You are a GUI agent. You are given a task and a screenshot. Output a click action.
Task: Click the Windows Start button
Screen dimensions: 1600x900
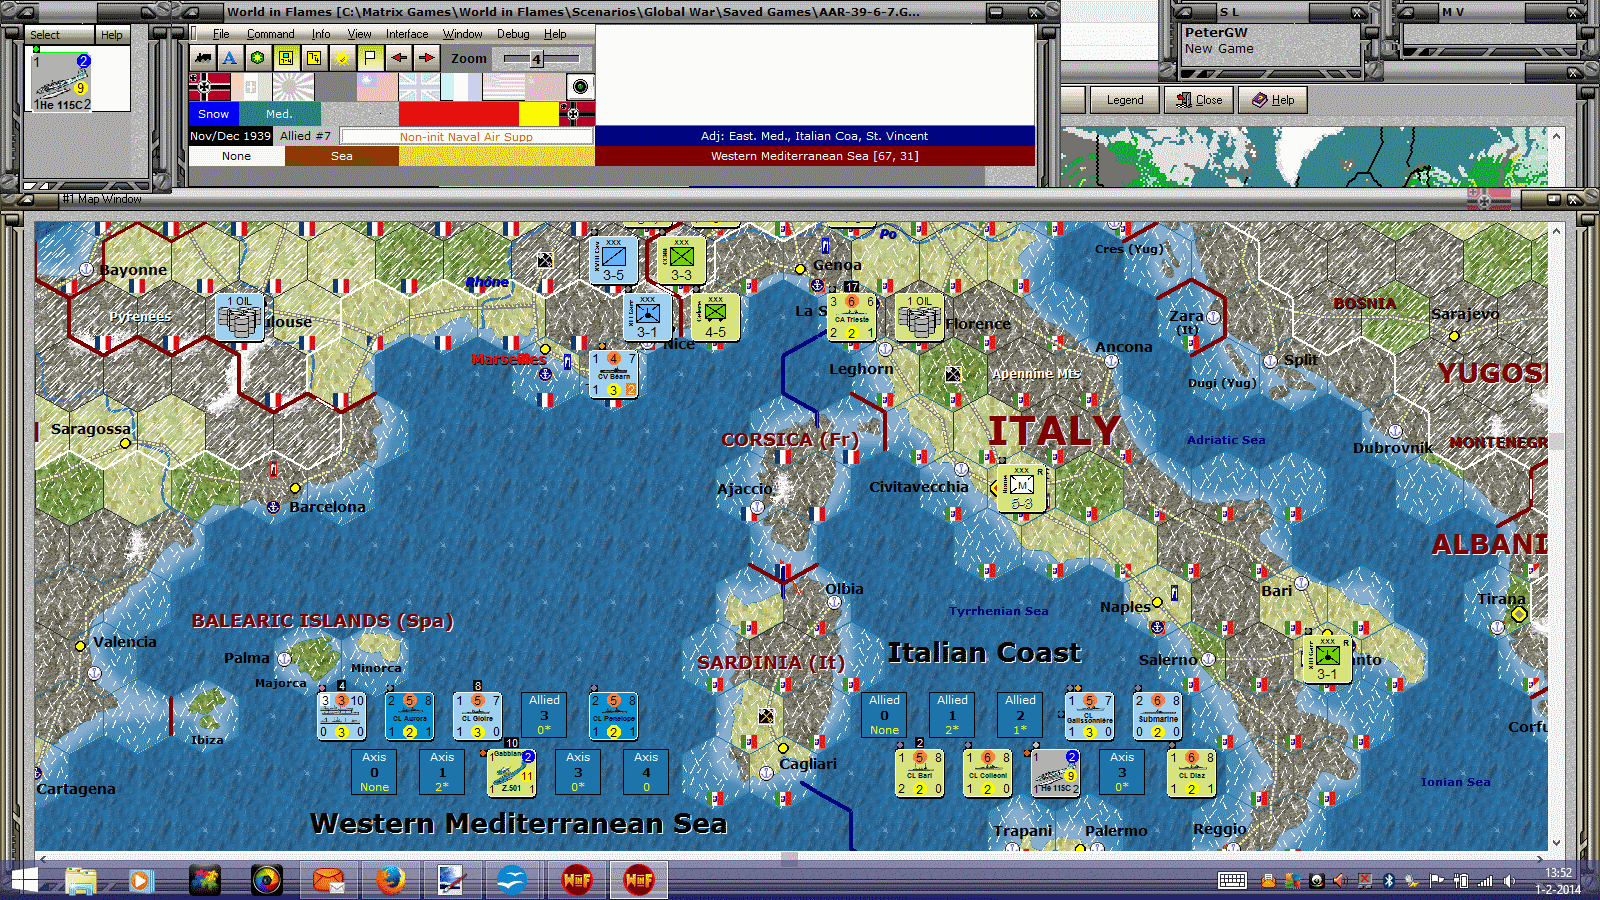(24, 880)
